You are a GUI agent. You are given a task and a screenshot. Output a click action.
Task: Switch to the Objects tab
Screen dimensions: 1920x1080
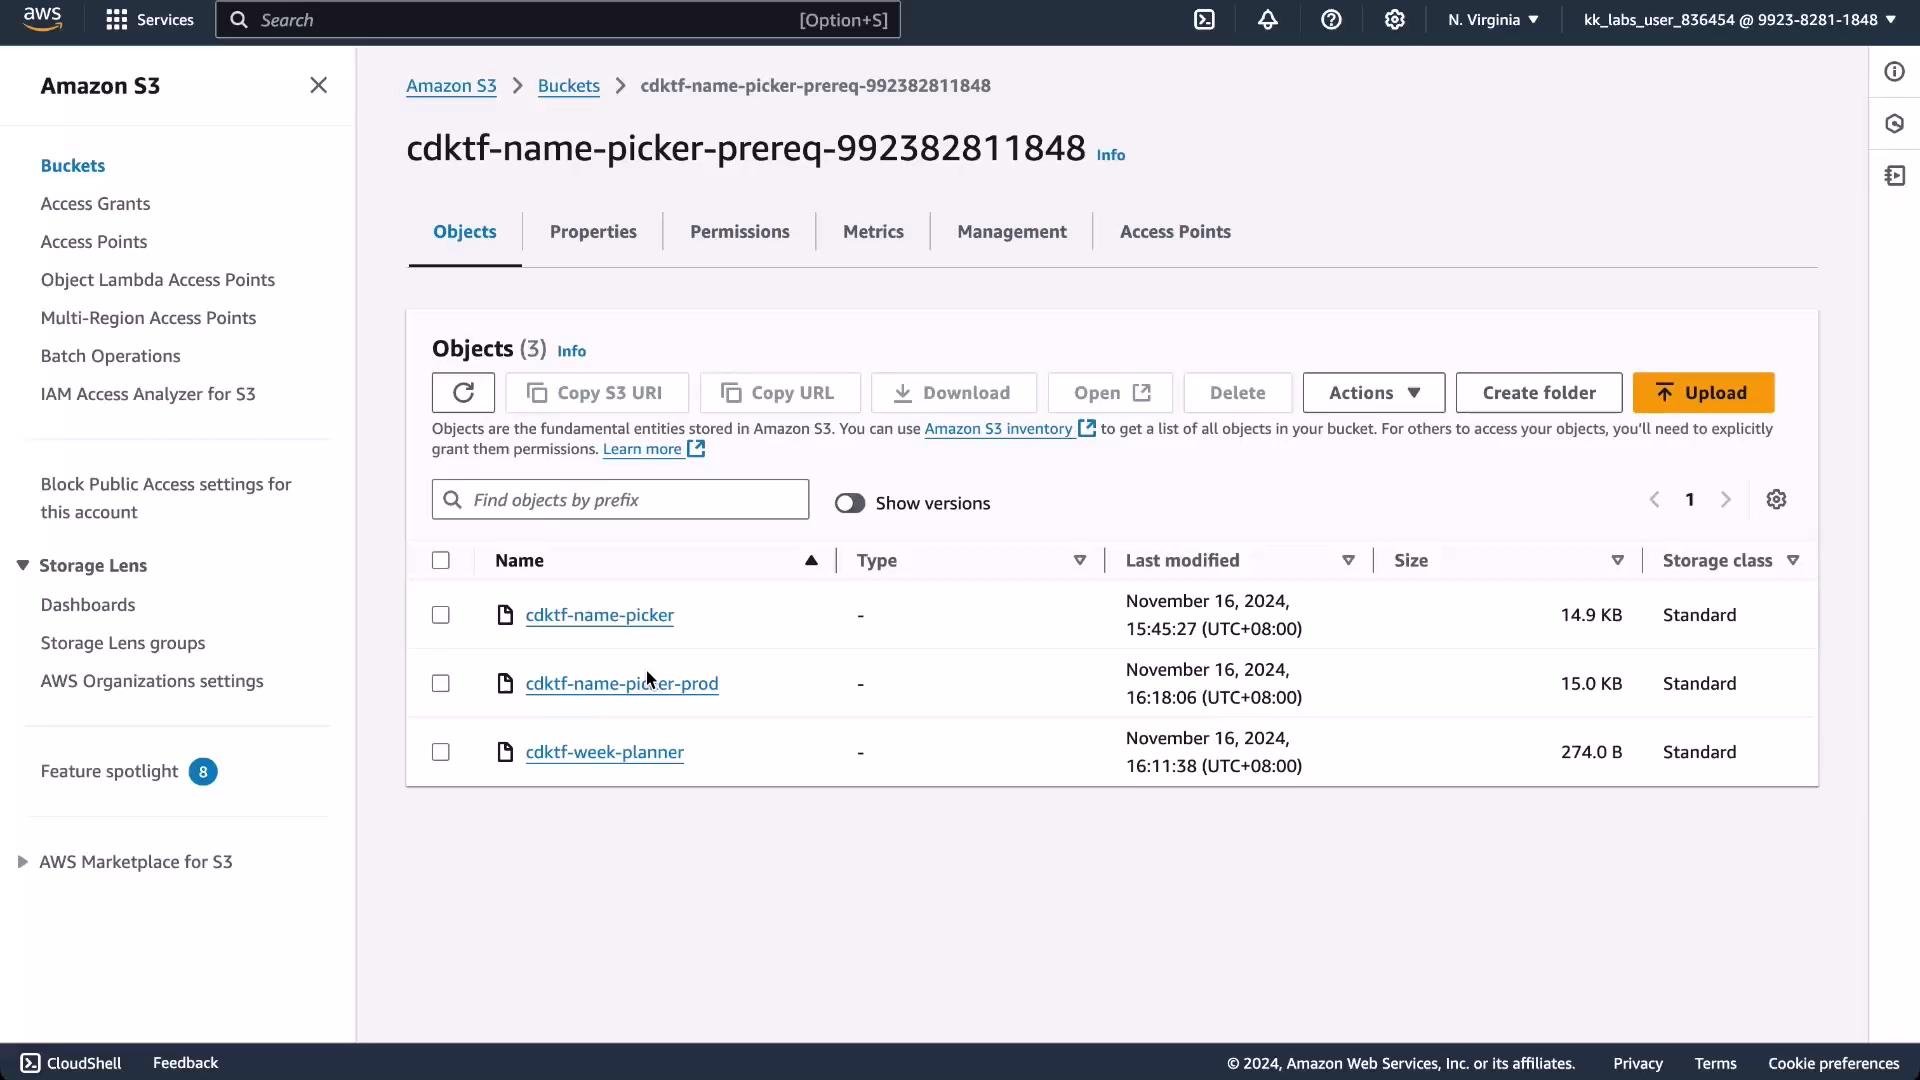[x=465, y=232]
